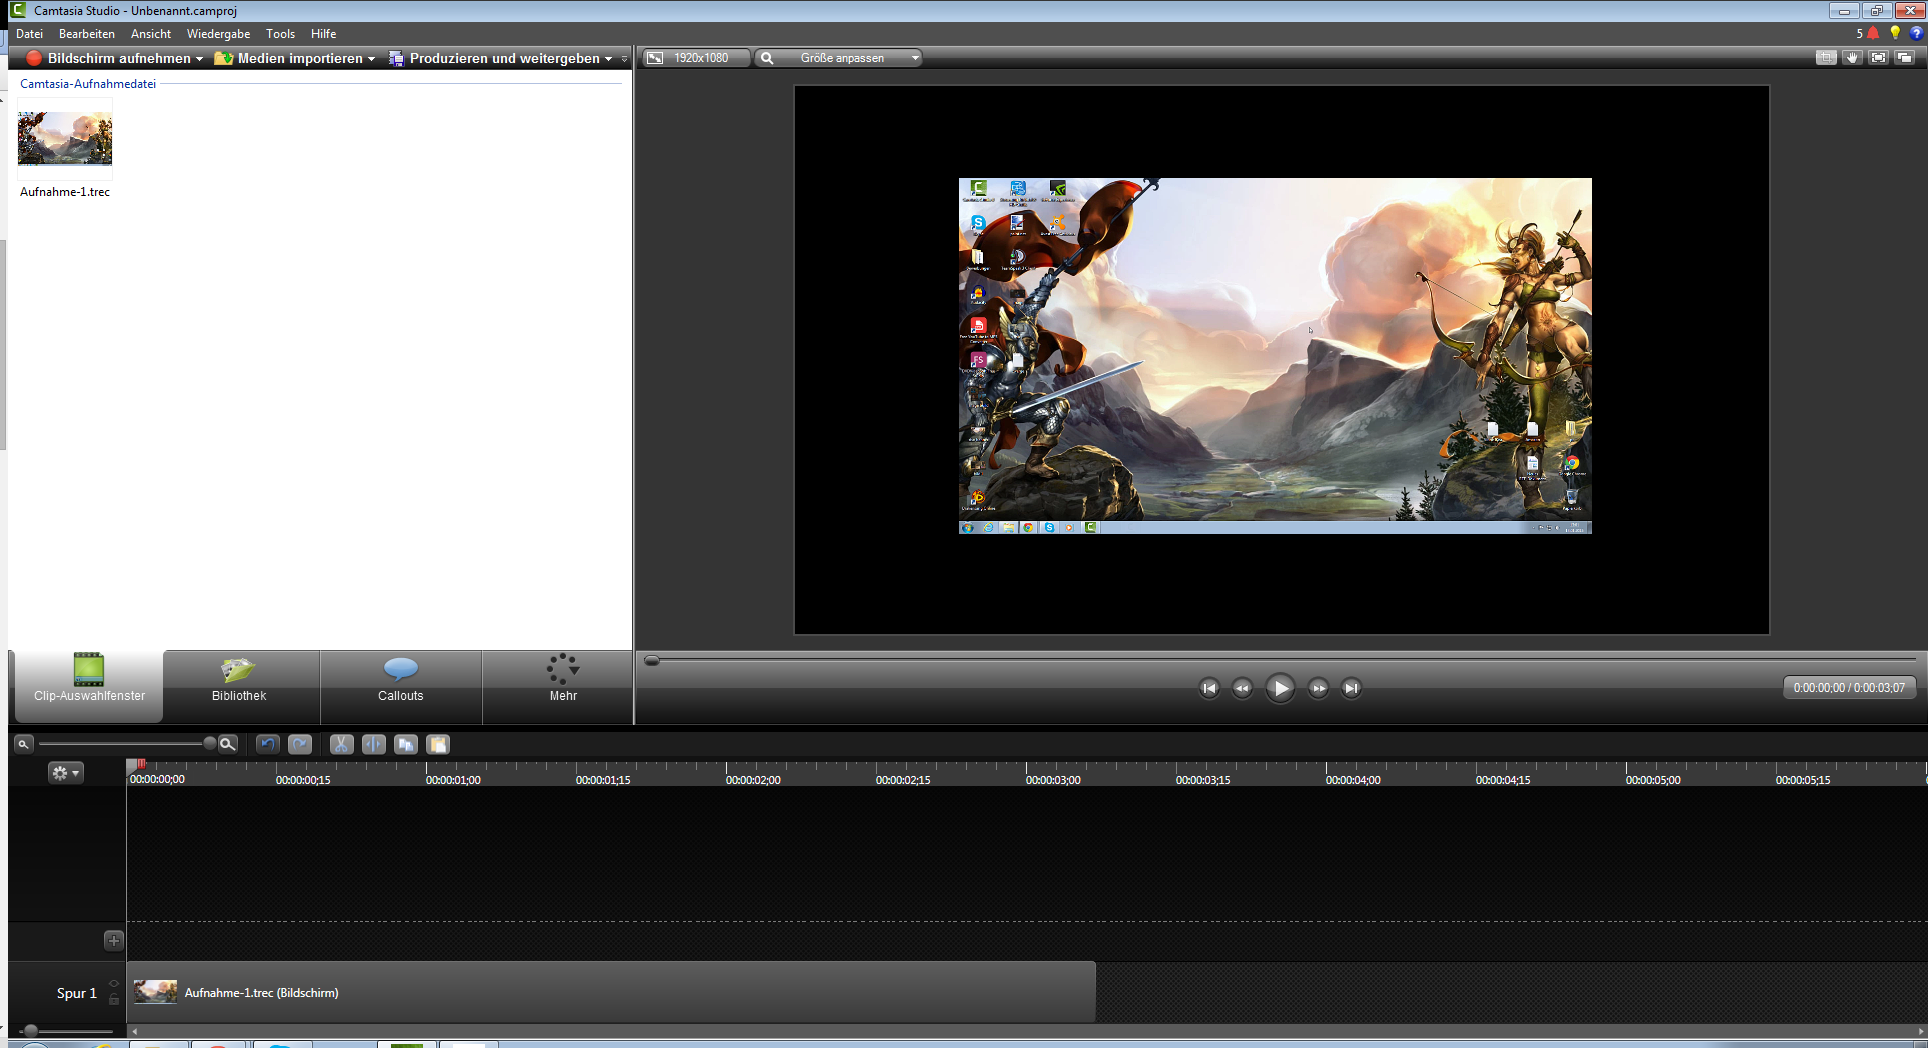
Task: Click the copy icon in timeline toolbar
Action: pyautogui.click(x=406, y=744)
